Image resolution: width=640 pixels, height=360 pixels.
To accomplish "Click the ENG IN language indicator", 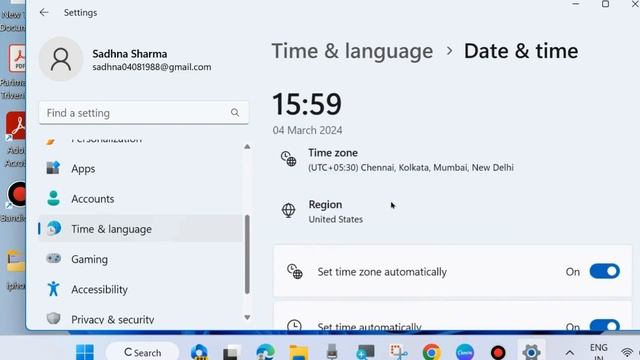I will 598,351.
